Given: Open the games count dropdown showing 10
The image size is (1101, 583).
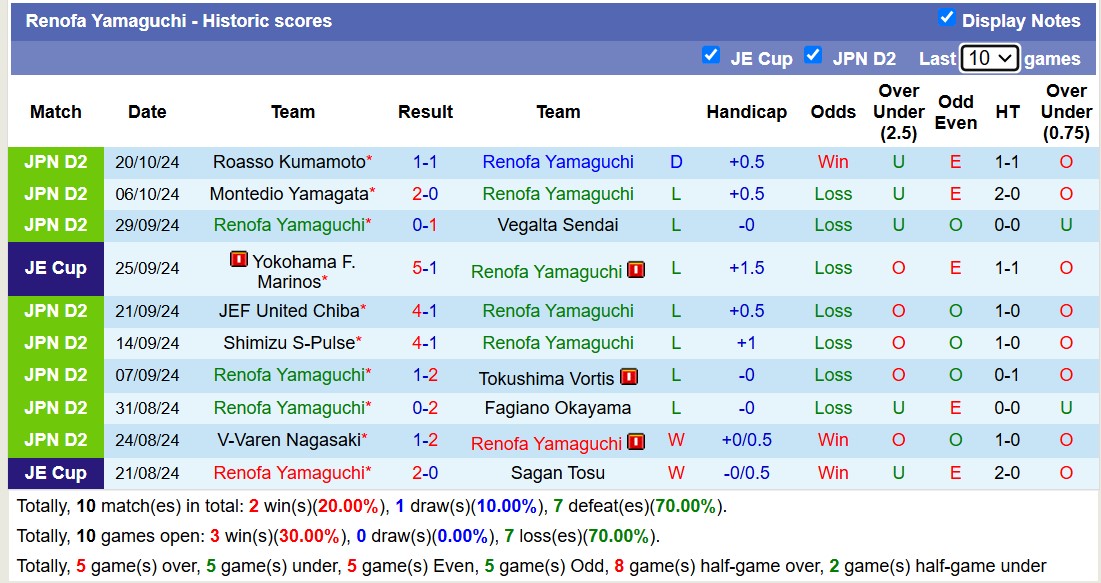Looking at the screenshot, I should coord(990,58).
